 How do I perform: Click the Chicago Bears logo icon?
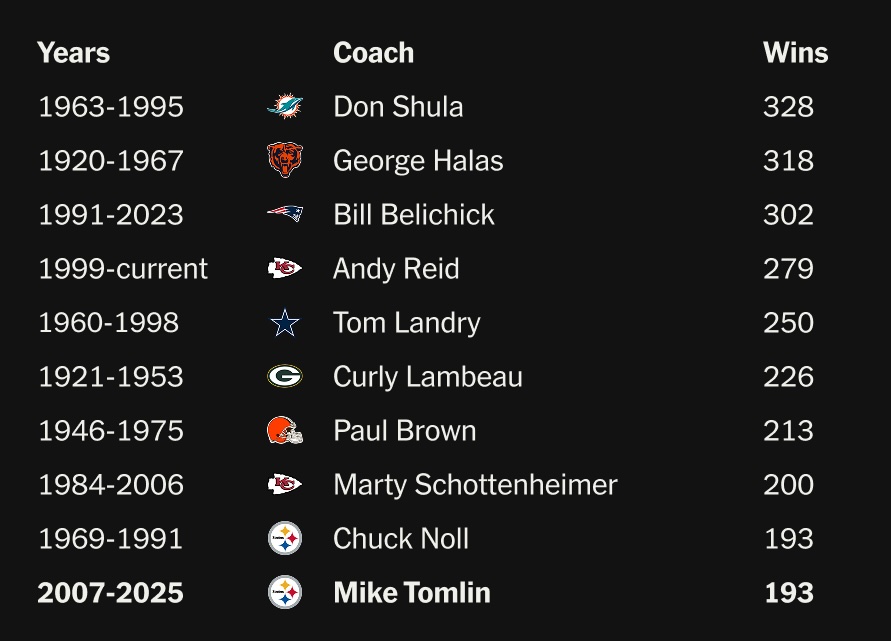click(x=285, y=160)
